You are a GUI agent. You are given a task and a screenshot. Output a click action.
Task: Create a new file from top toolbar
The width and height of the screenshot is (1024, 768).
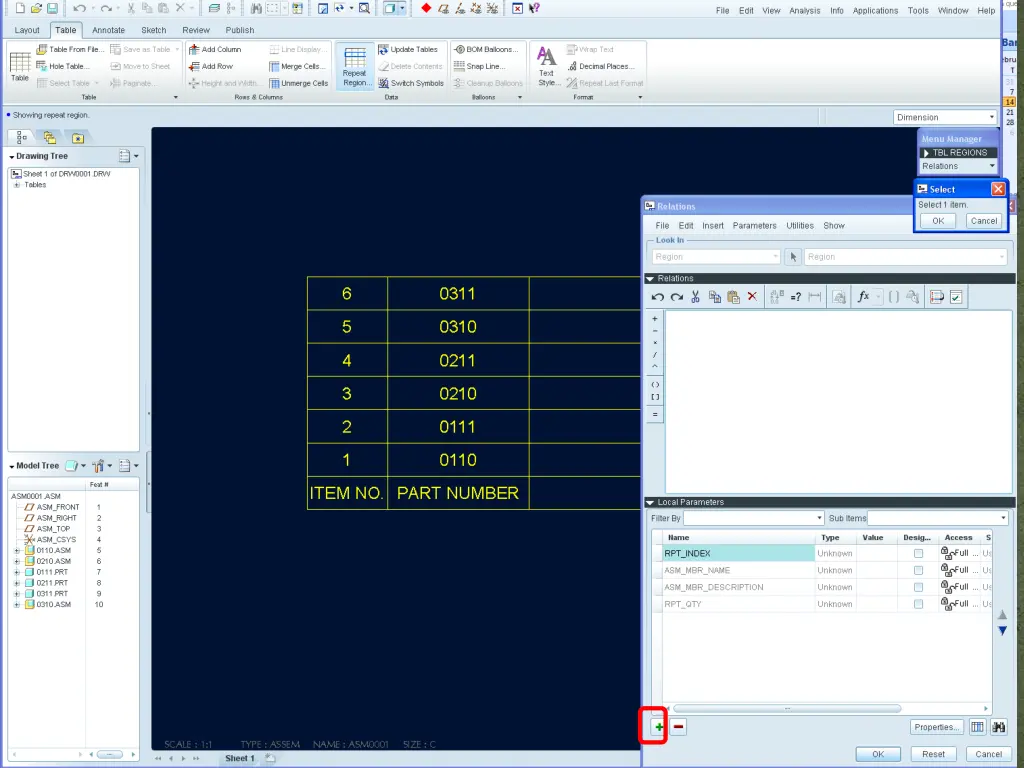[x=20, y=8]
